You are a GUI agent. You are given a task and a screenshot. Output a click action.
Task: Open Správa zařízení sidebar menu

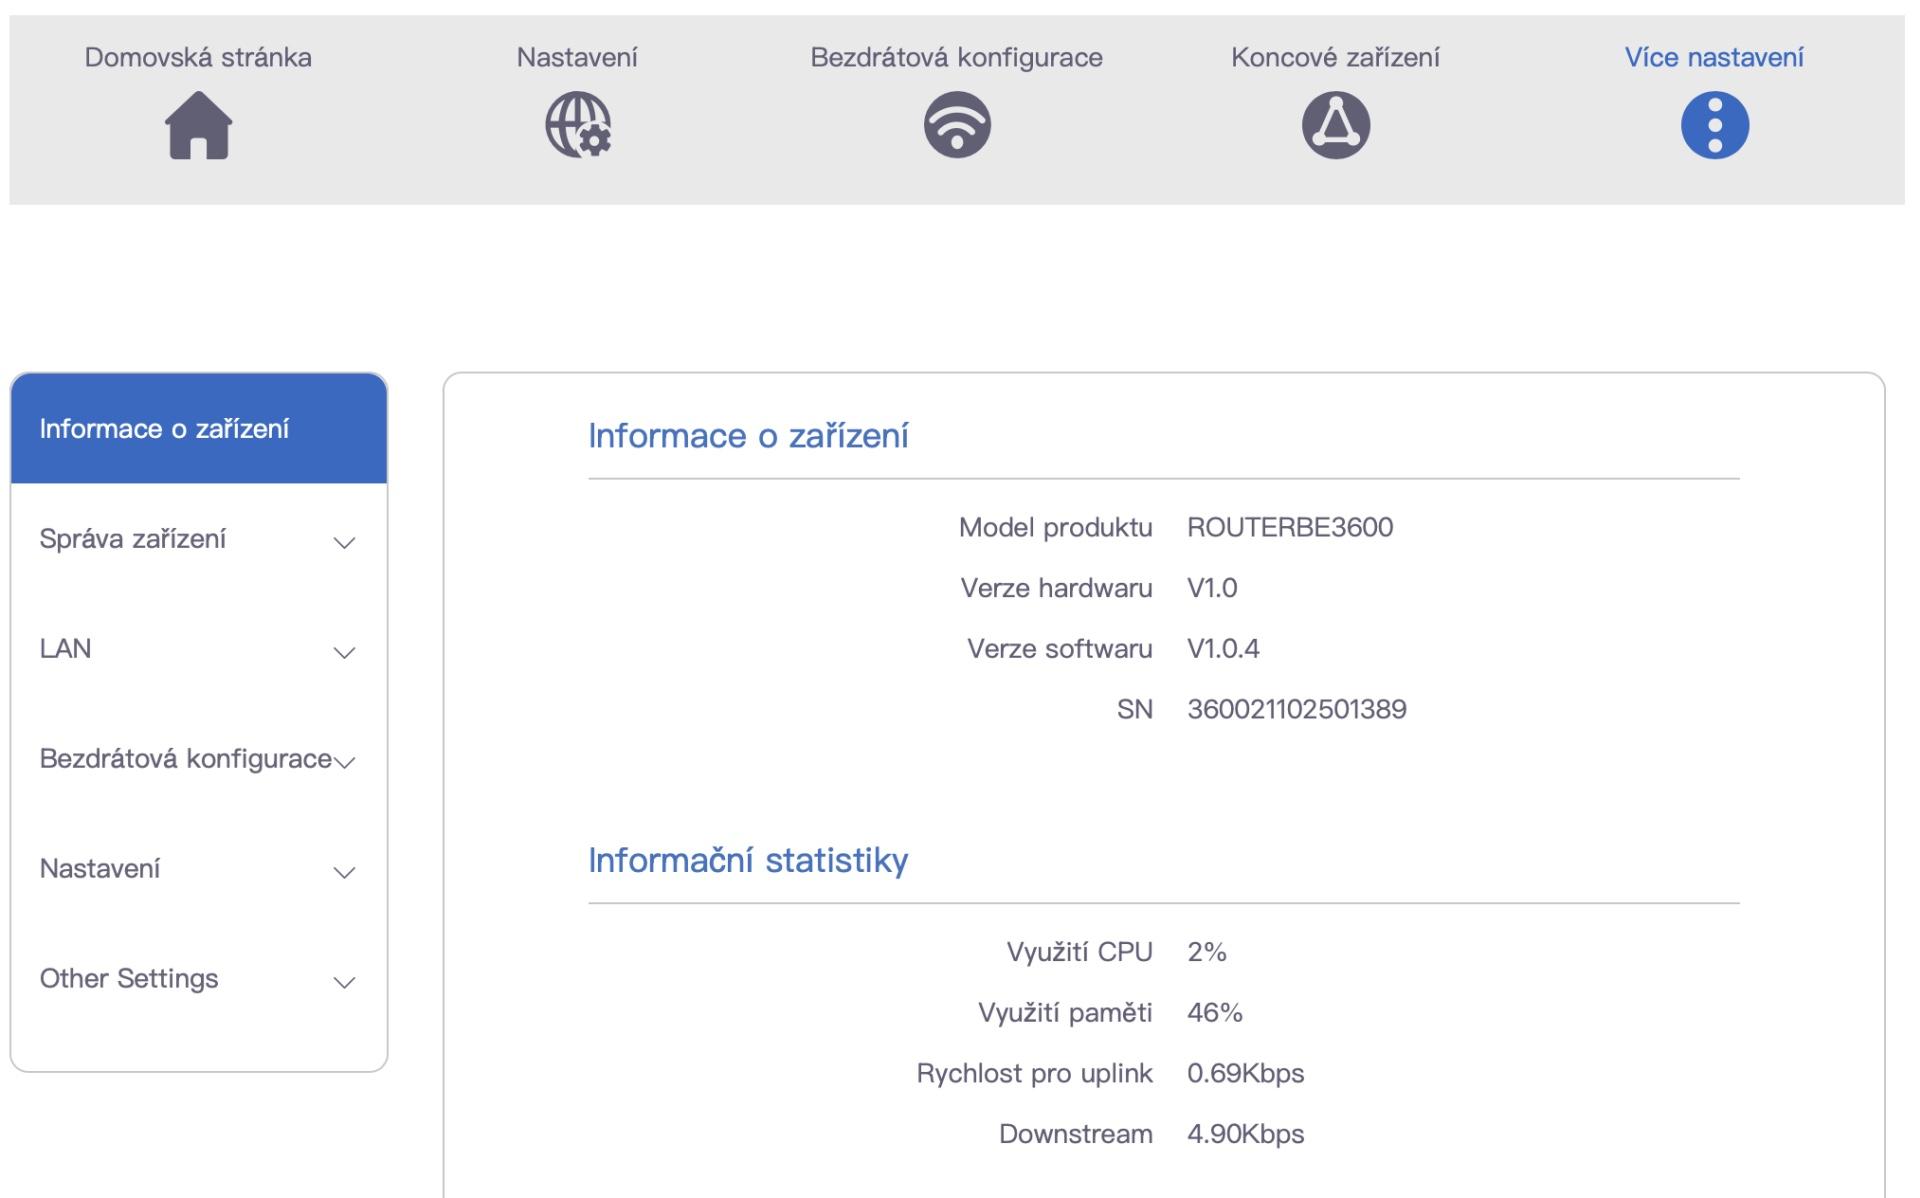(133, 539)
